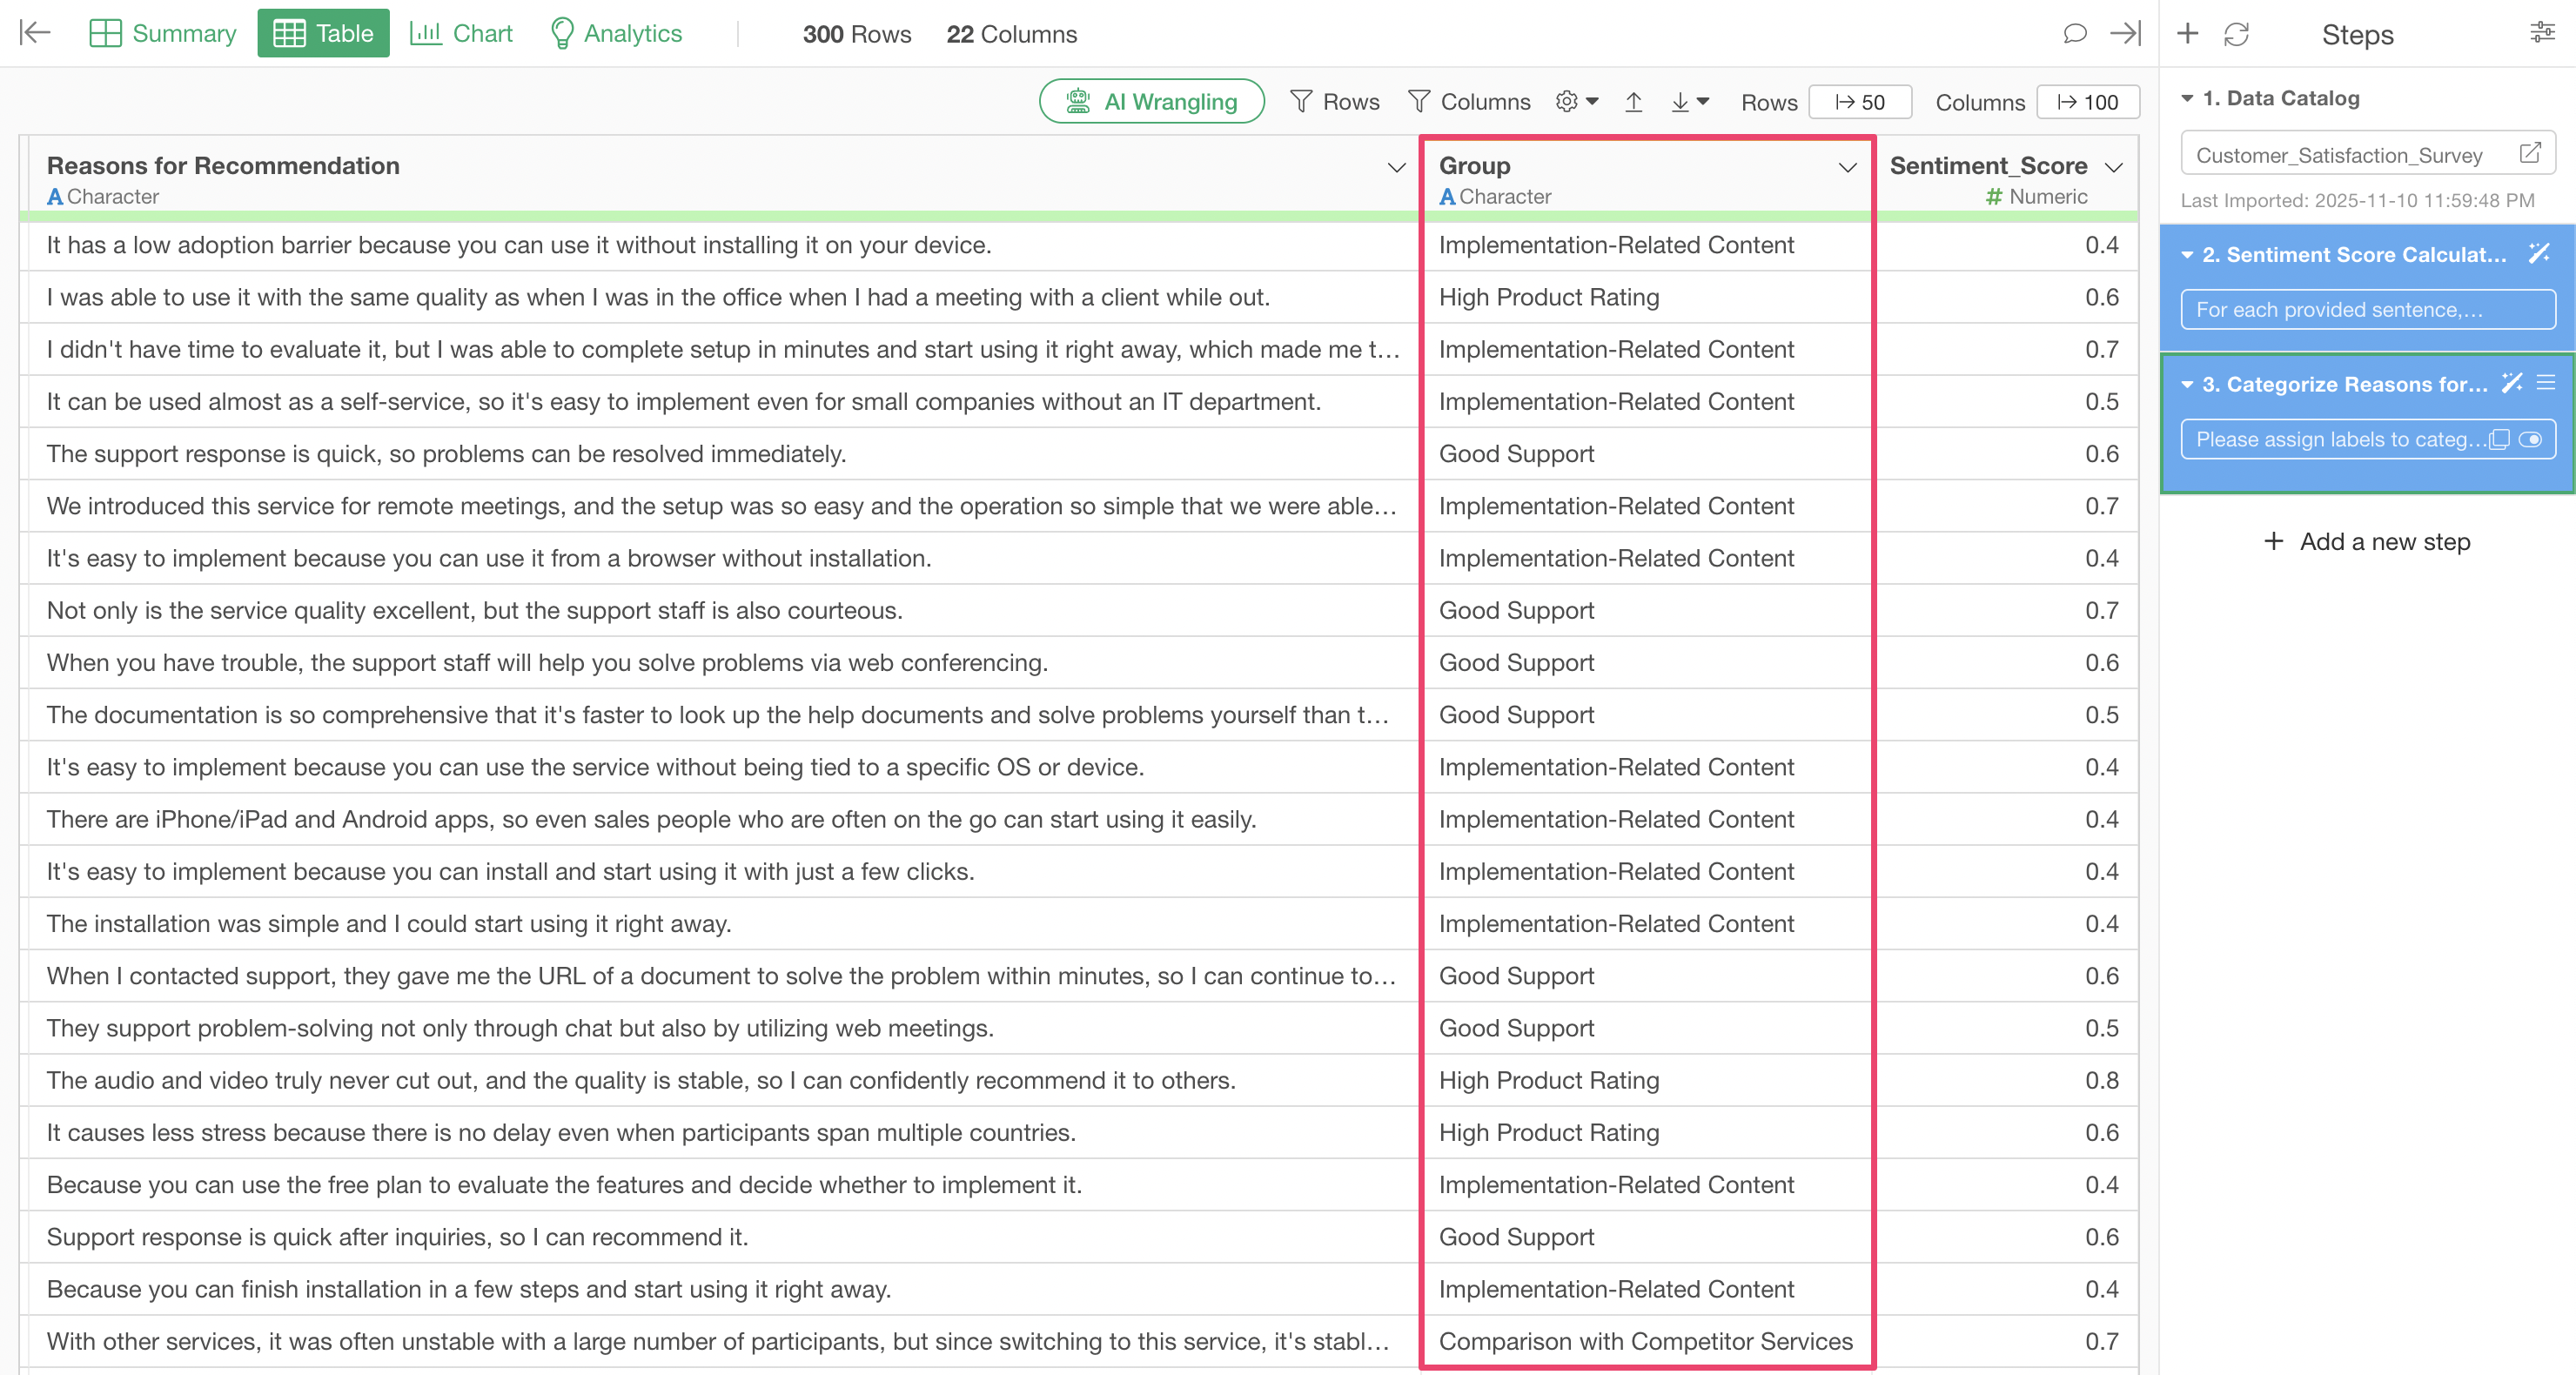2576x1375 pixels.
Task: Click magic wand icon on step 2
Action: pos(2539,254)
